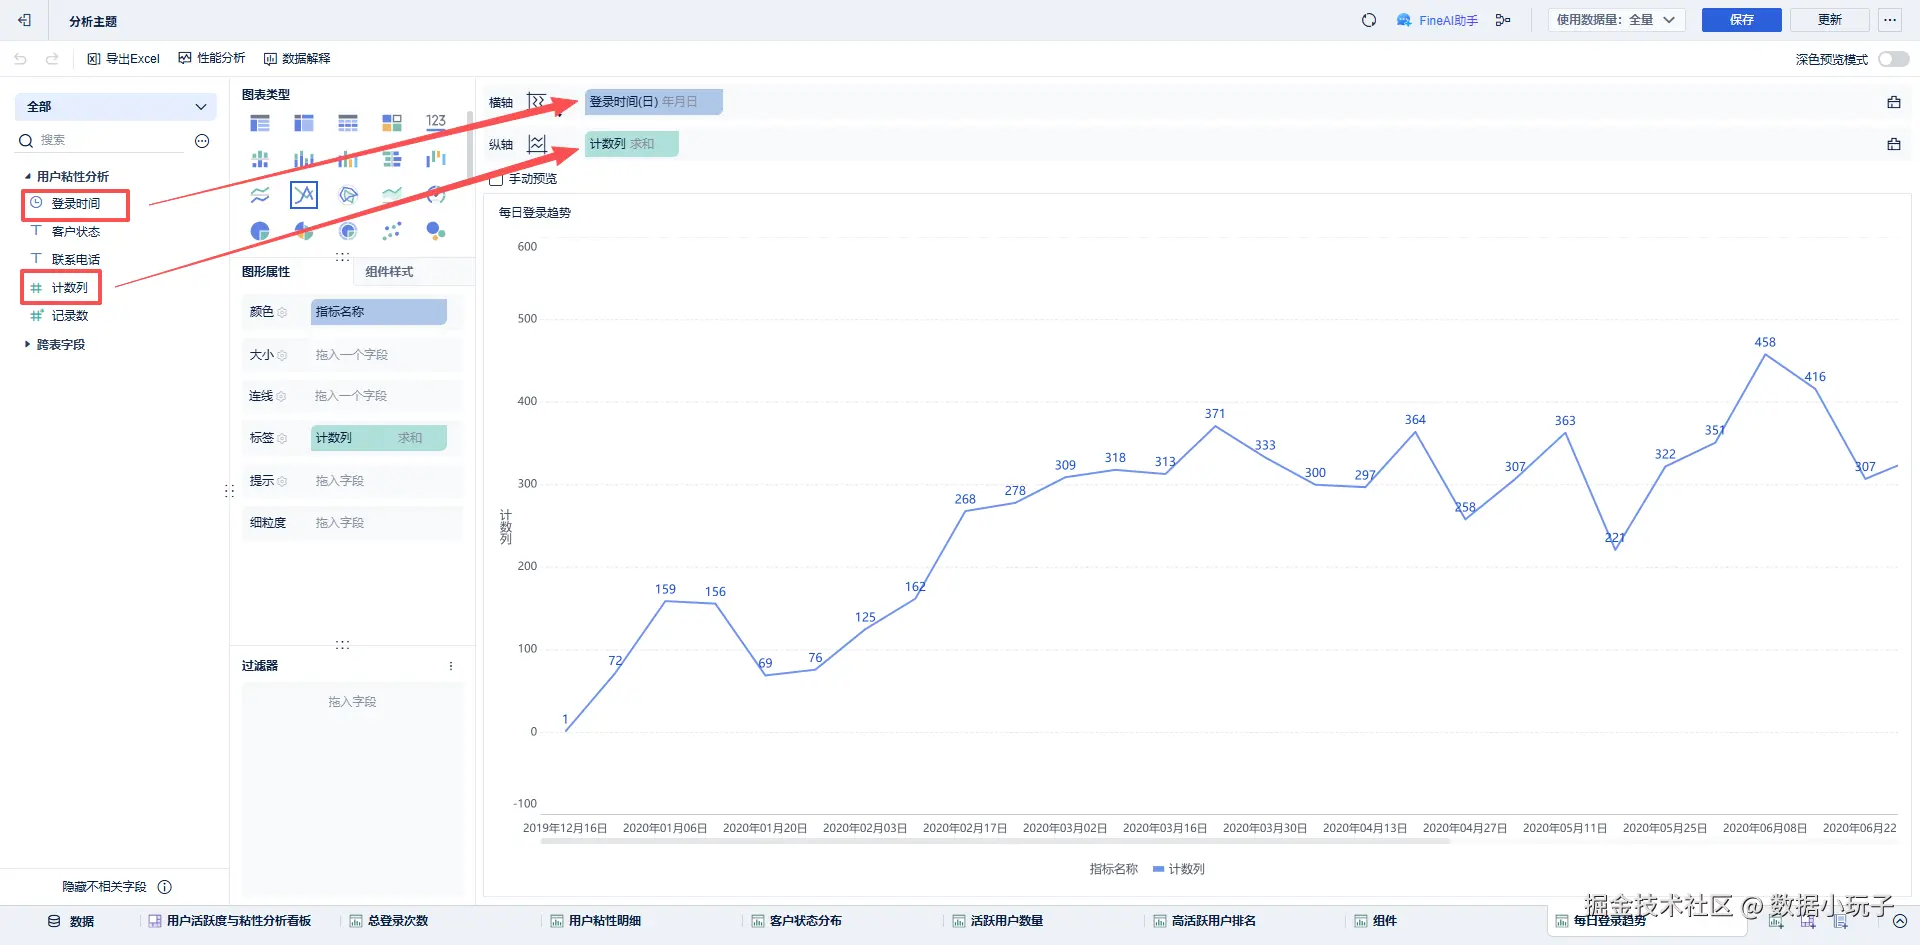Click the 指标名称 pill in the 颜色 row
This screenshot has height=945, width=1920.
tap(378, 312)
